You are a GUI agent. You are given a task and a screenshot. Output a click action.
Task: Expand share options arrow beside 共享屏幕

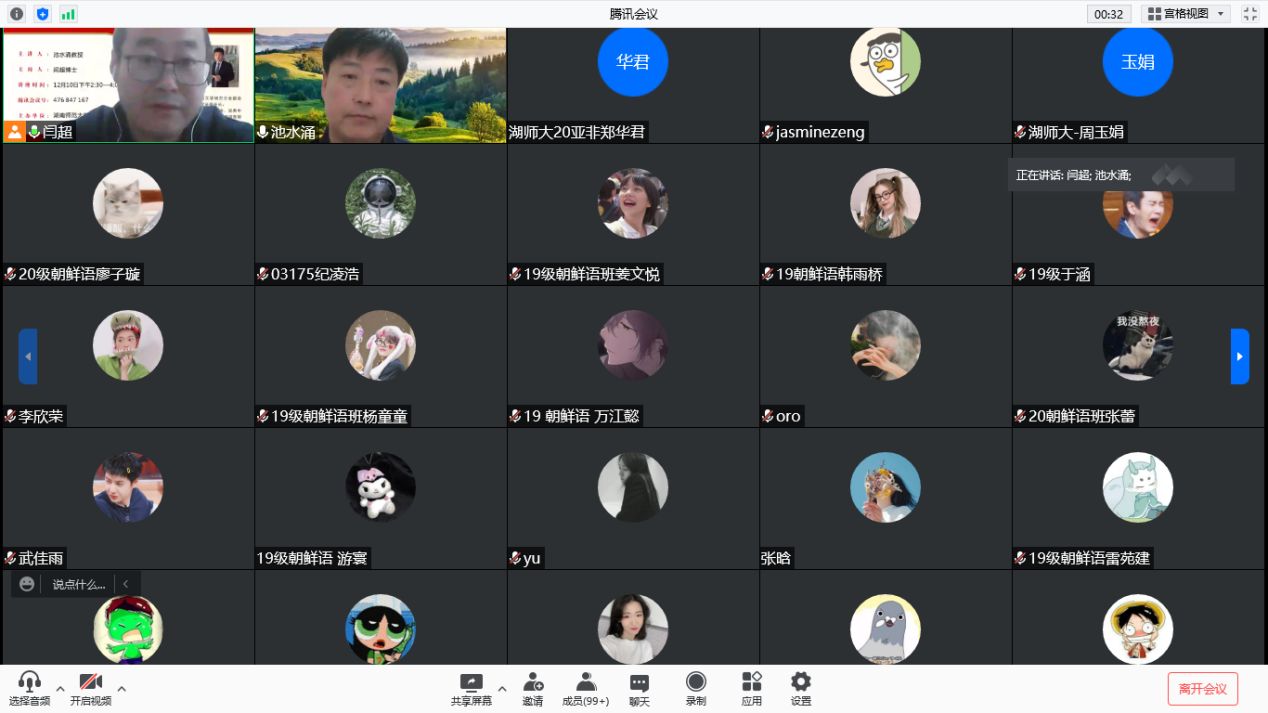pyautogui.click(x=502, y=688)
